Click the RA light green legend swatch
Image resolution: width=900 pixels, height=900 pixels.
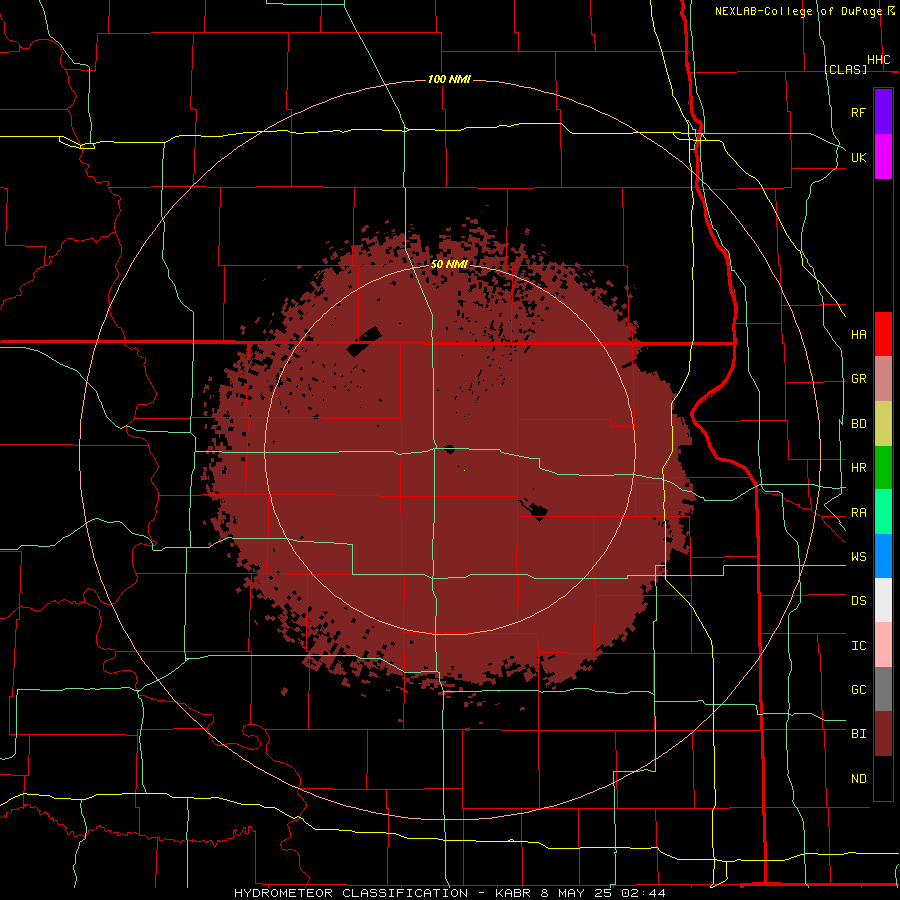(x=883, y=512)
